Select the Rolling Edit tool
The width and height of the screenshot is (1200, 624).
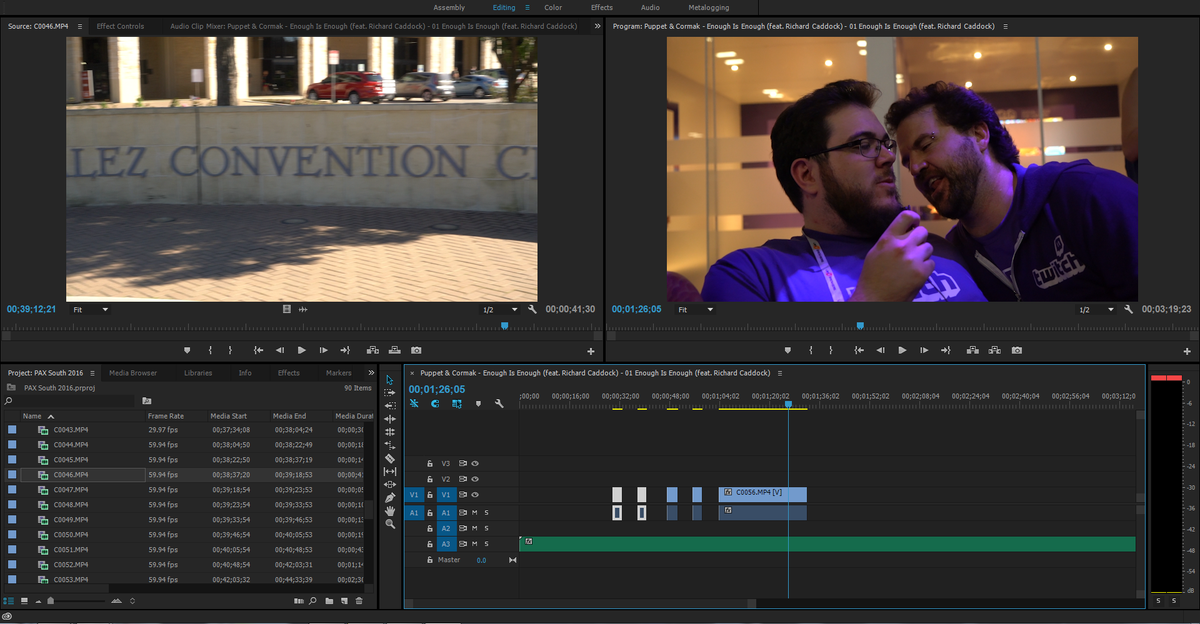390,432
